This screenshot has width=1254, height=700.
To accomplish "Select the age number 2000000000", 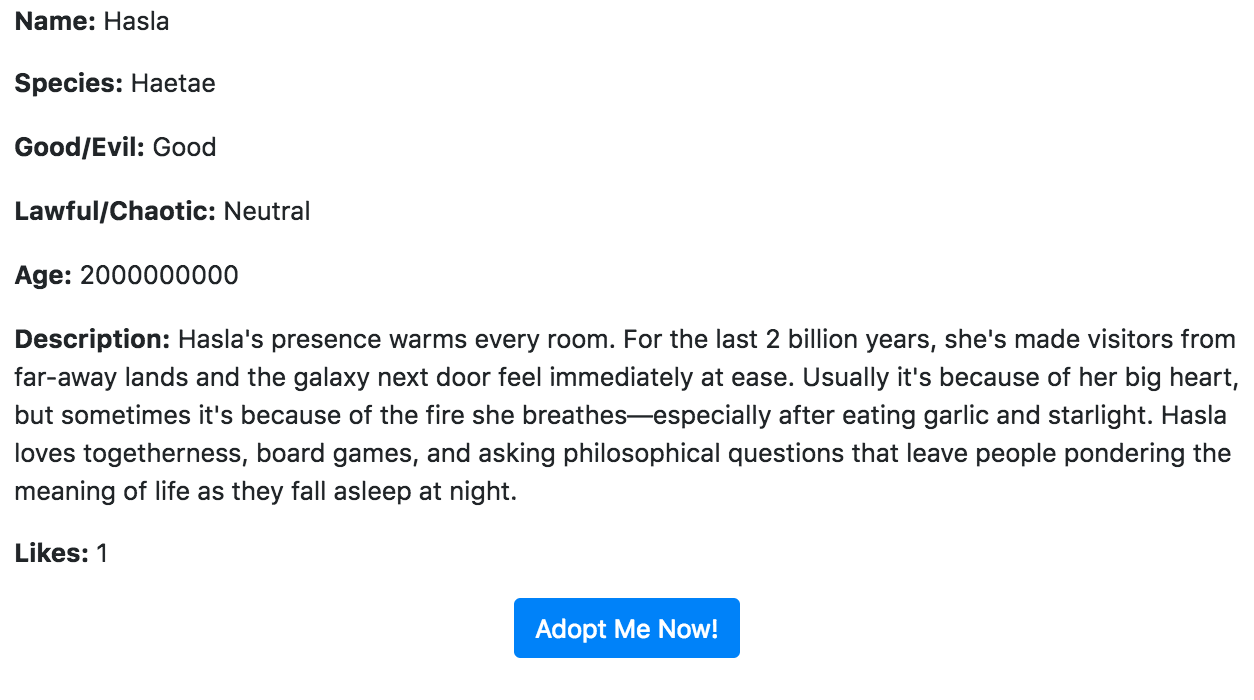I will 159,276.
